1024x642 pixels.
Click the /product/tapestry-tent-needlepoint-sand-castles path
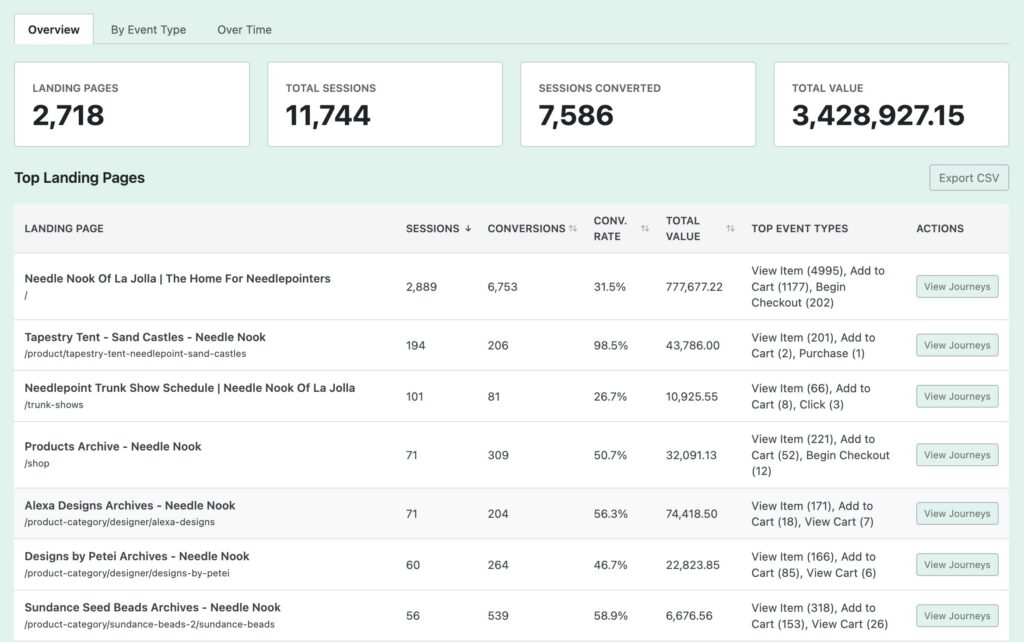[135, 354]
